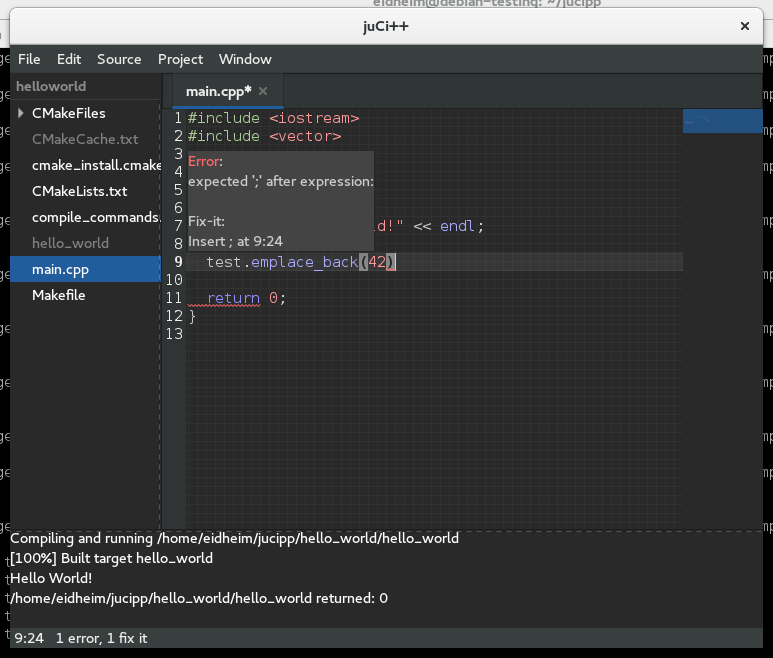Select cmake_install.cmake in the directory list
Screen dimensions: 773x658
click(x=95, y=165)
